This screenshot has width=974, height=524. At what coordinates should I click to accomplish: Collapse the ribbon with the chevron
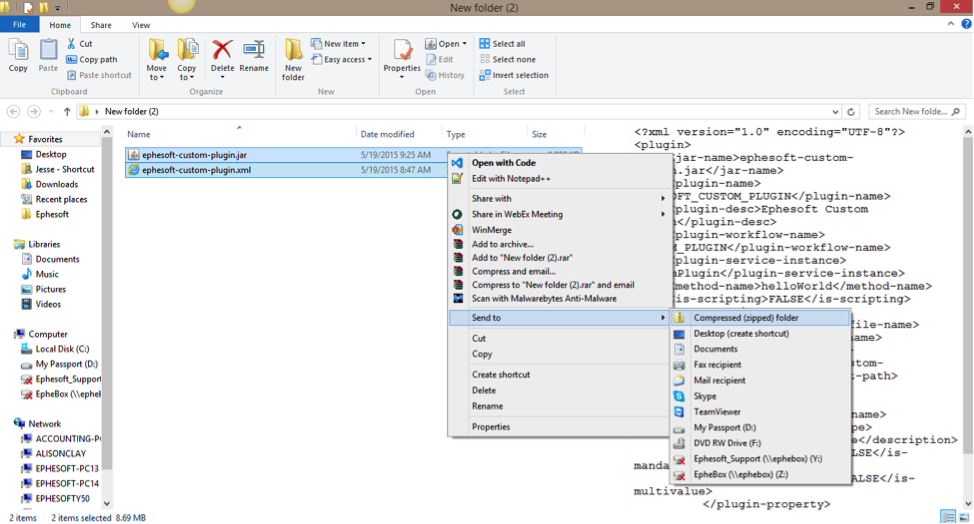point(950,24)
